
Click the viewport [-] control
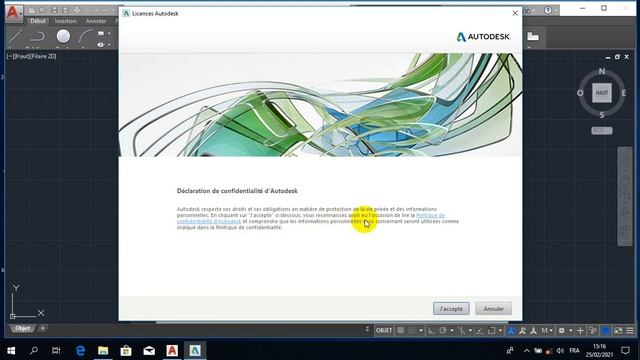(x=10, y=56)
